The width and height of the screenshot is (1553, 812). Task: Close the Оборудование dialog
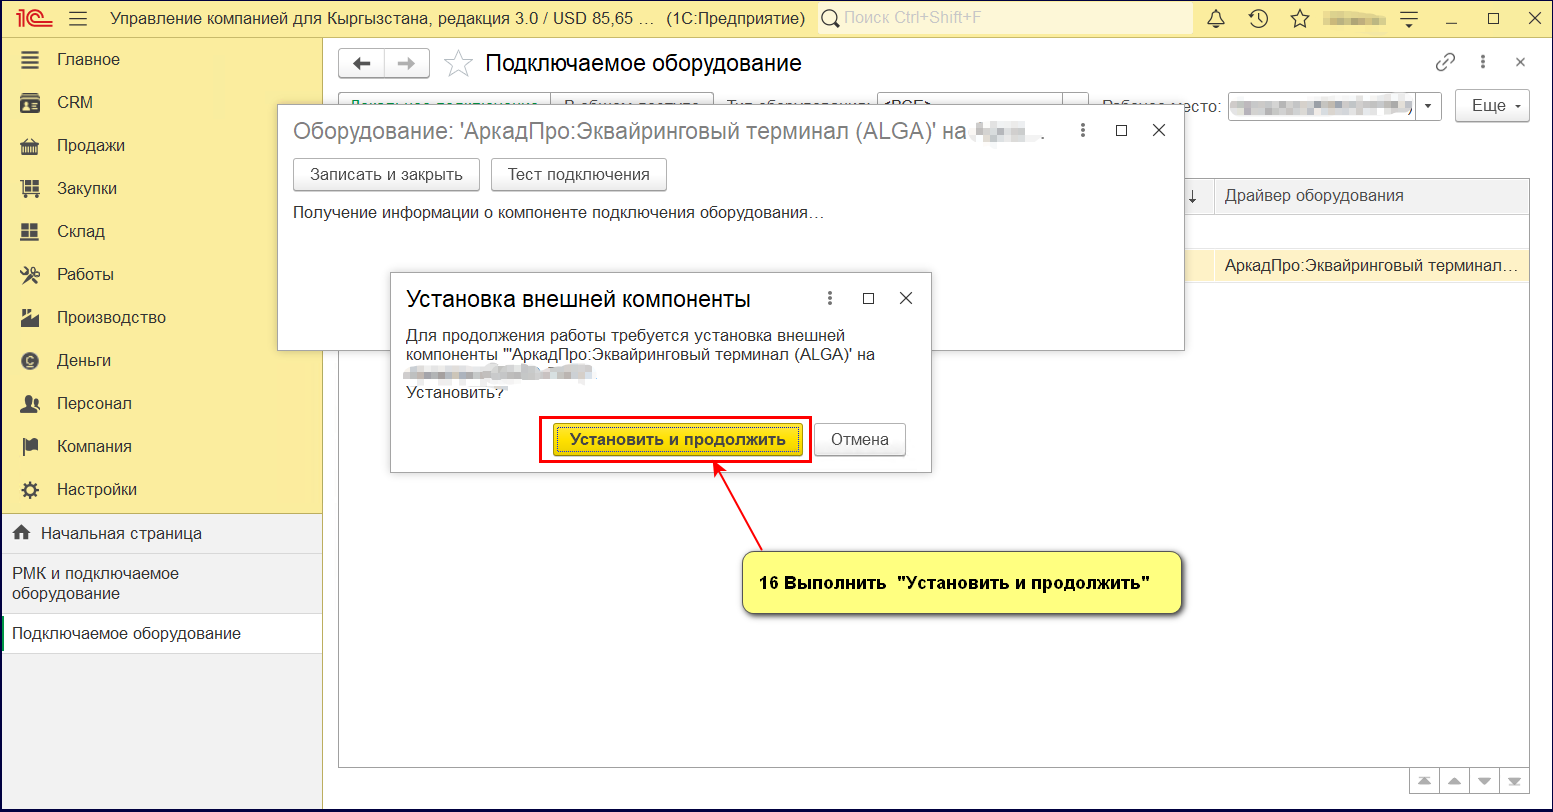(x=1159, y=131)
